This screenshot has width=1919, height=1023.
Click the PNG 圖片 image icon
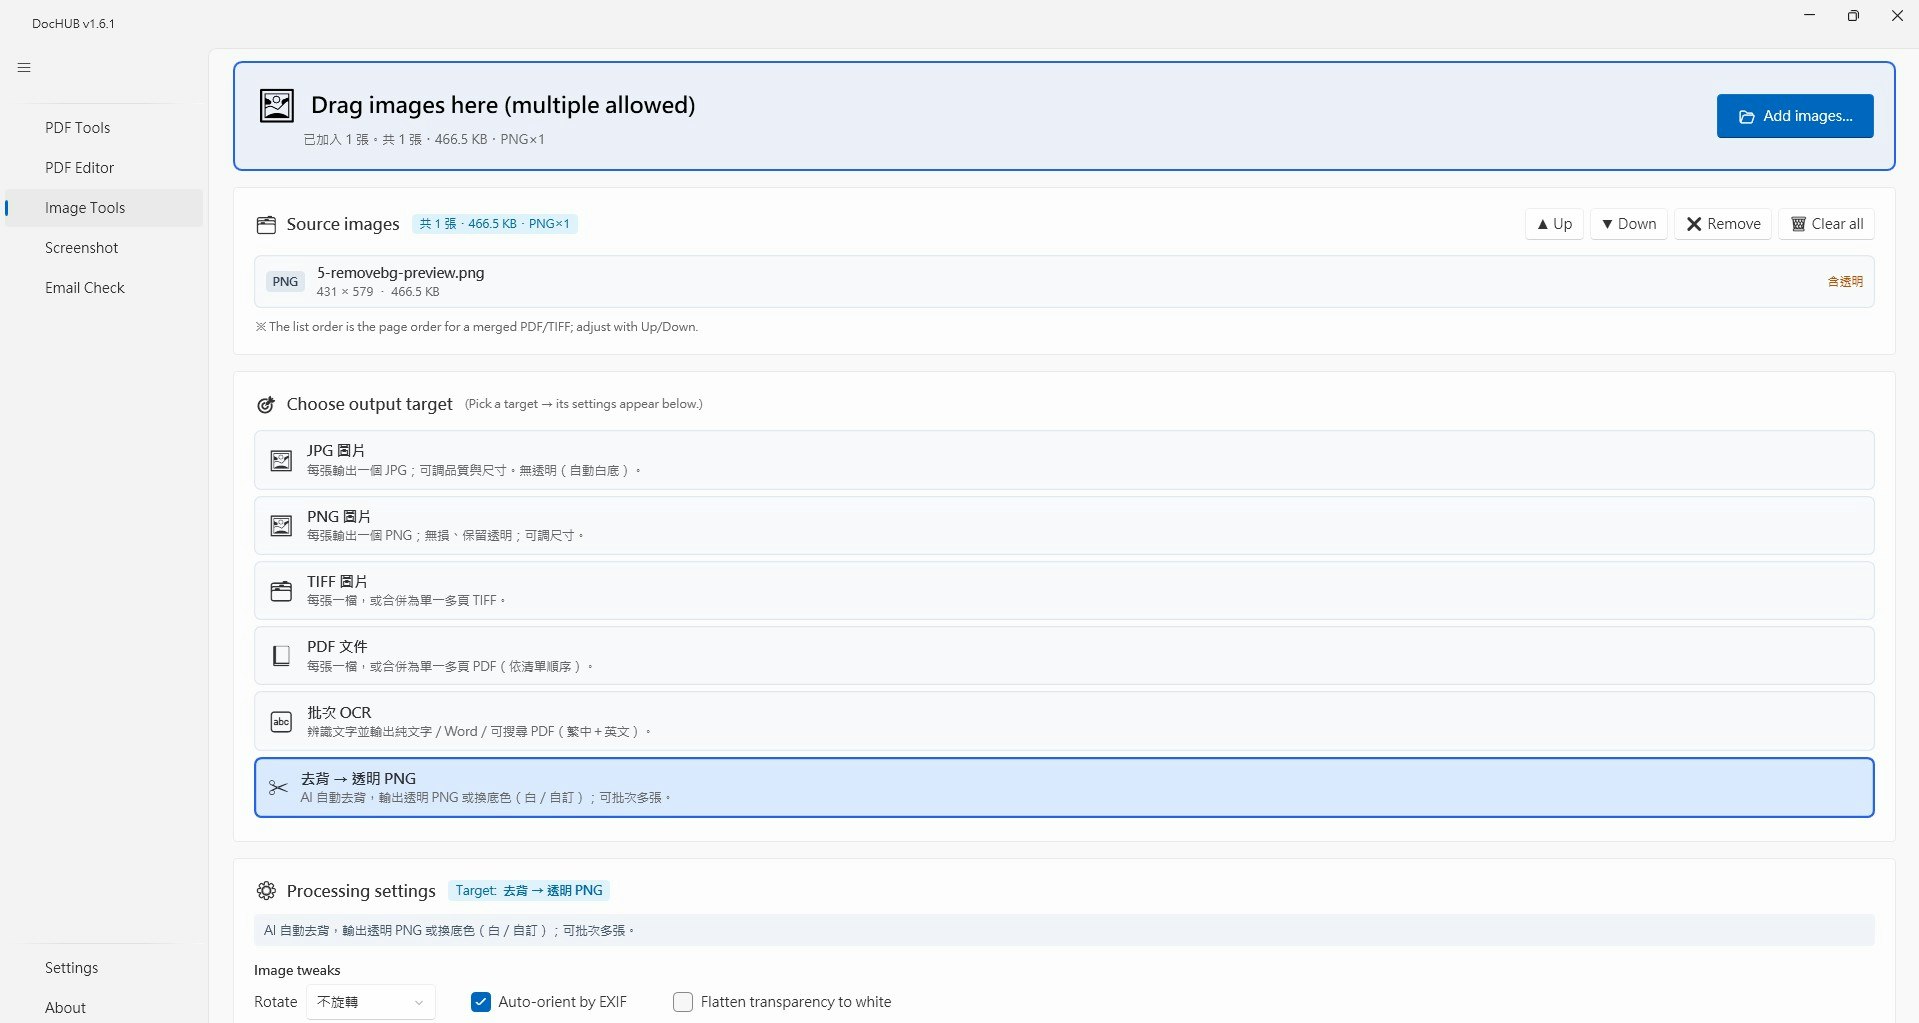pyautogui.click(x=282, y=526)
